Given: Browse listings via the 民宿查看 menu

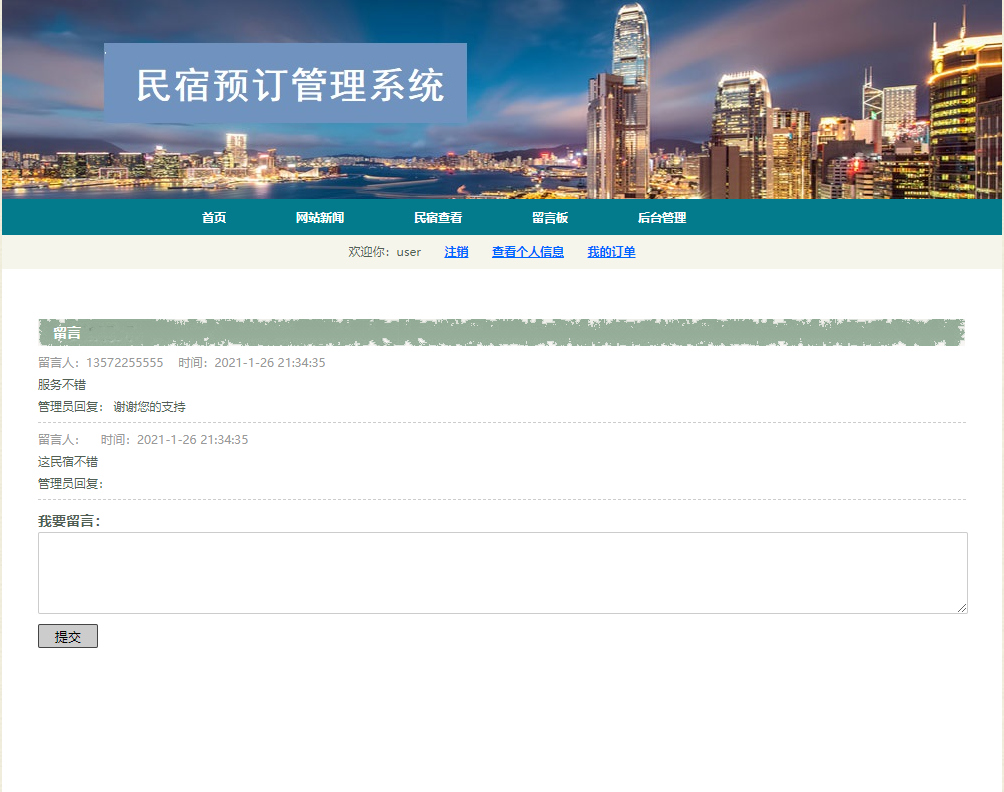Looking at the screenshot, I should click(x=438, y=216).
